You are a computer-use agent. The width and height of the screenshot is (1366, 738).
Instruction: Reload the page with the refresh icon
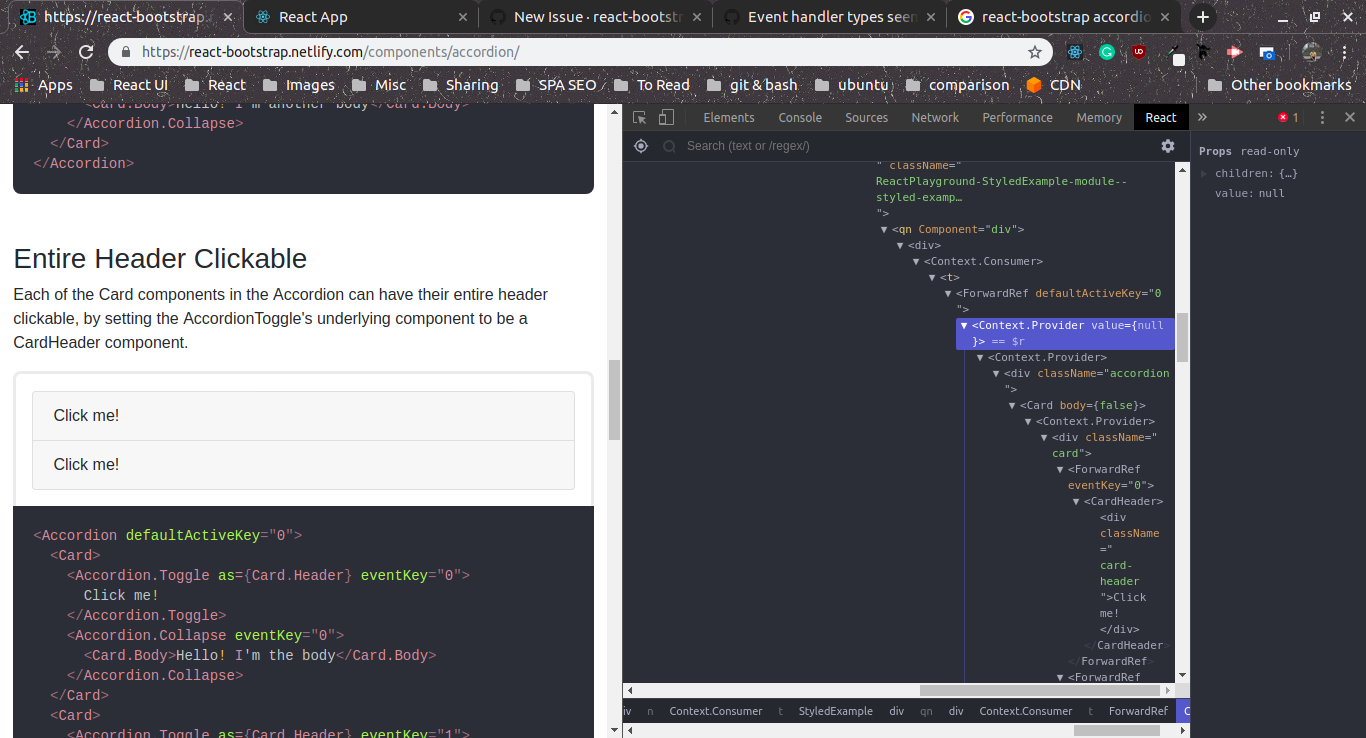pos(86,51)
